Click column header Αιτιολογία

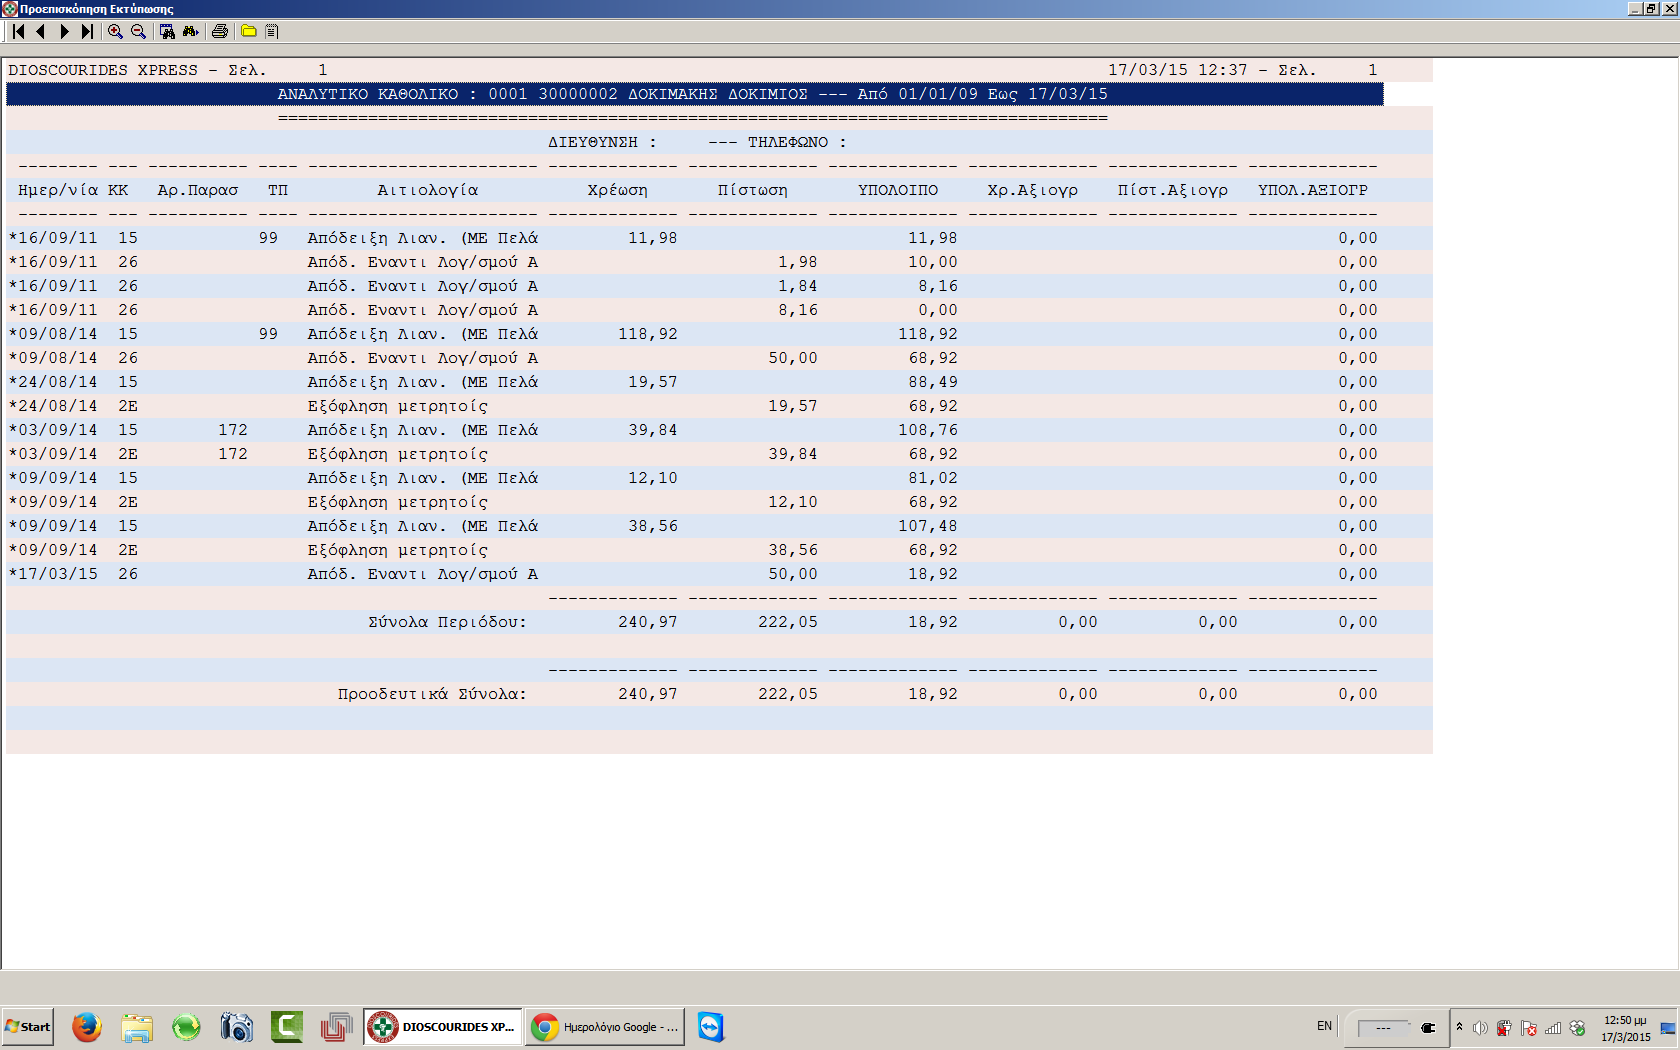click(428, 190)
